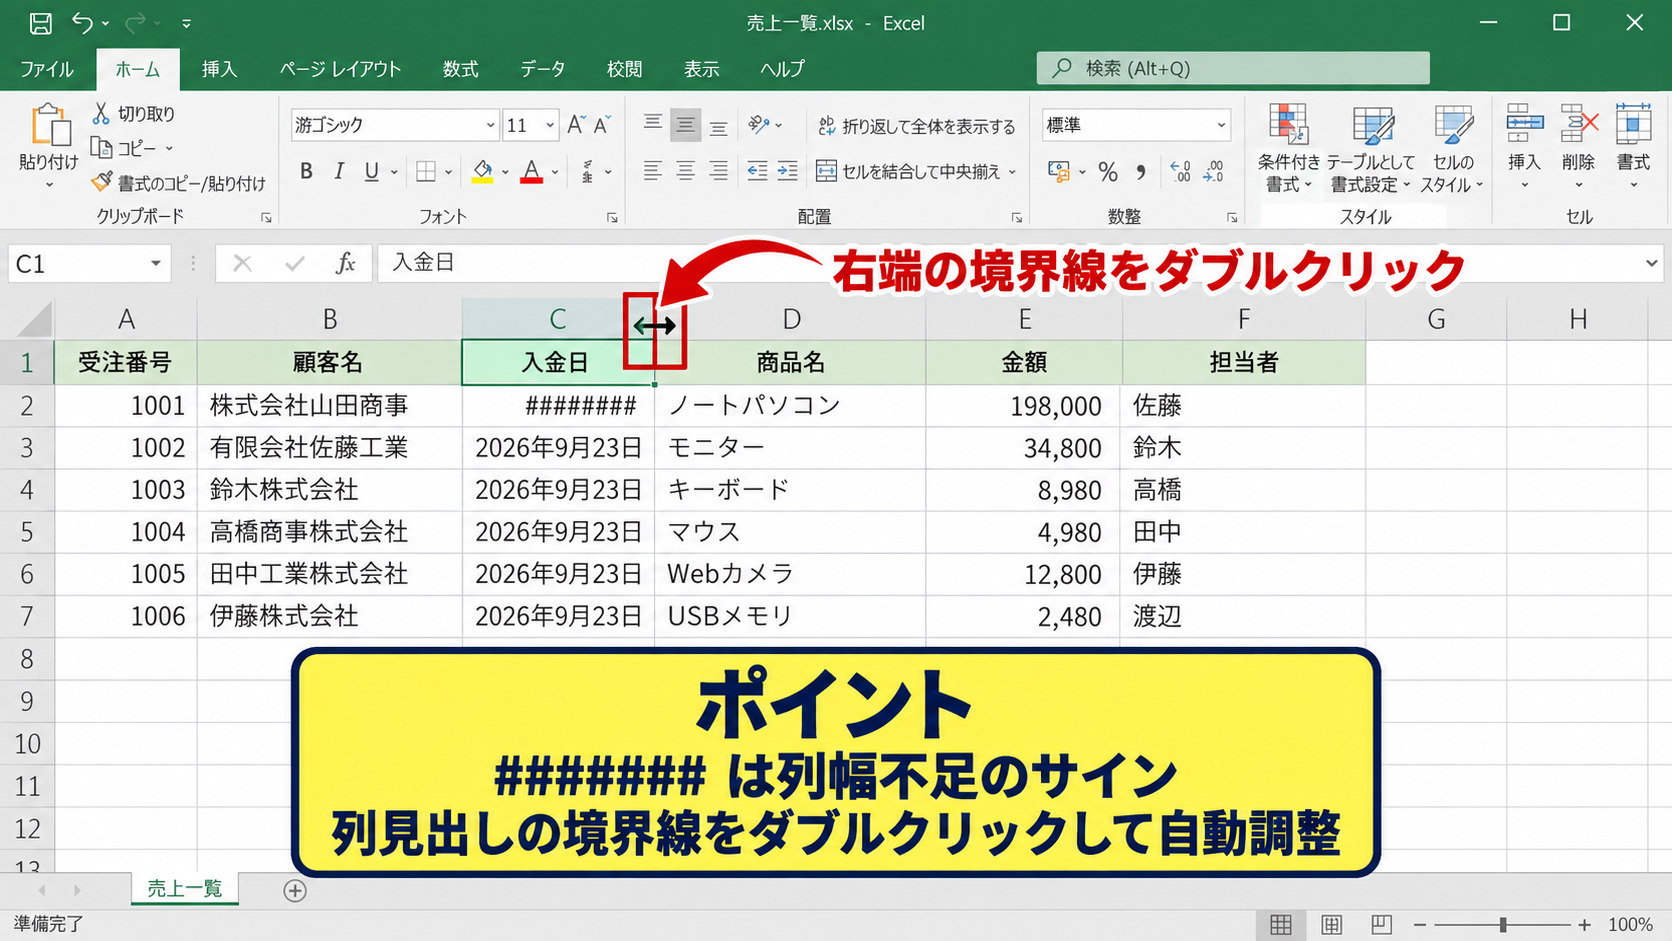
Task: Toggle Wrap Text (折り返して全体を表示する)
Action: pyautogui.click(x=916, y=126)
